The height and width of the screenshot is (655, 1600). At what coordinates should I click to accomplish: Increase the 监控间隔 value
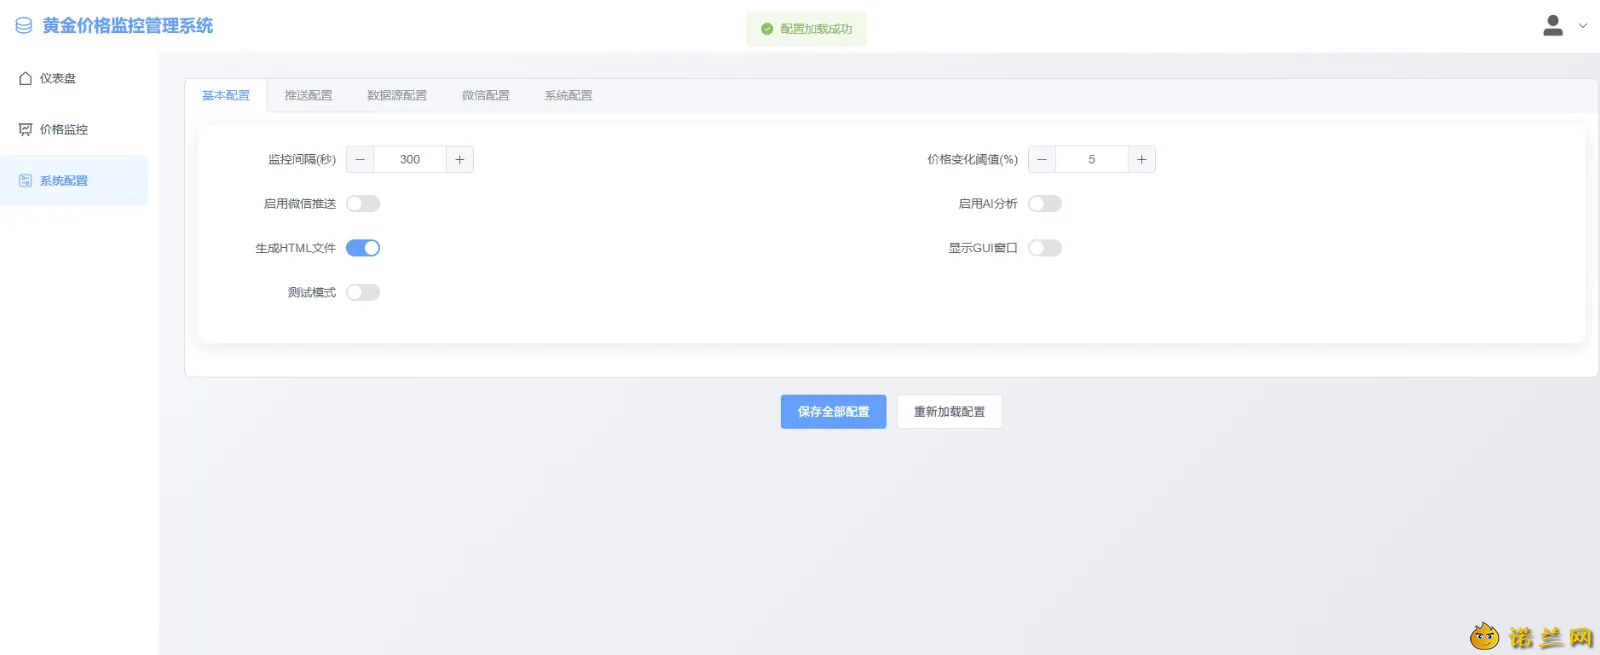click(460, 160)
